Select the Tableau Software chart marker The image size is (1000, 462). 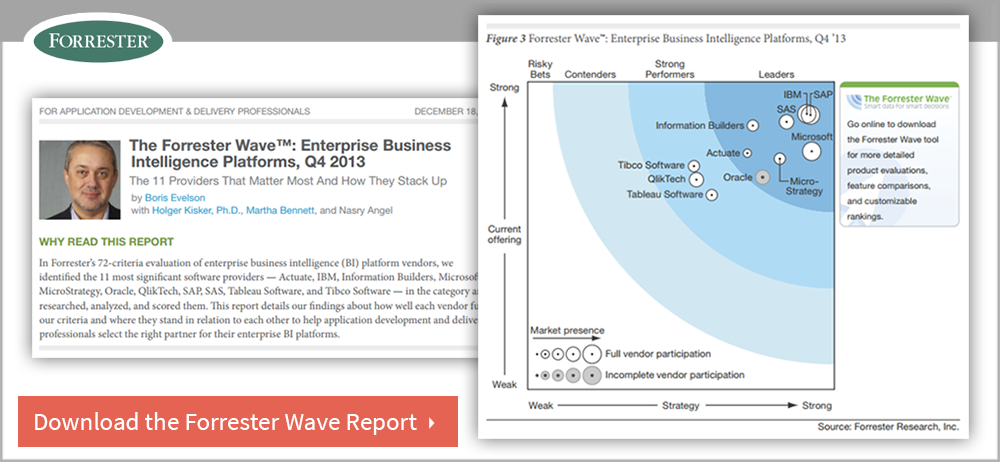point(711,195)
